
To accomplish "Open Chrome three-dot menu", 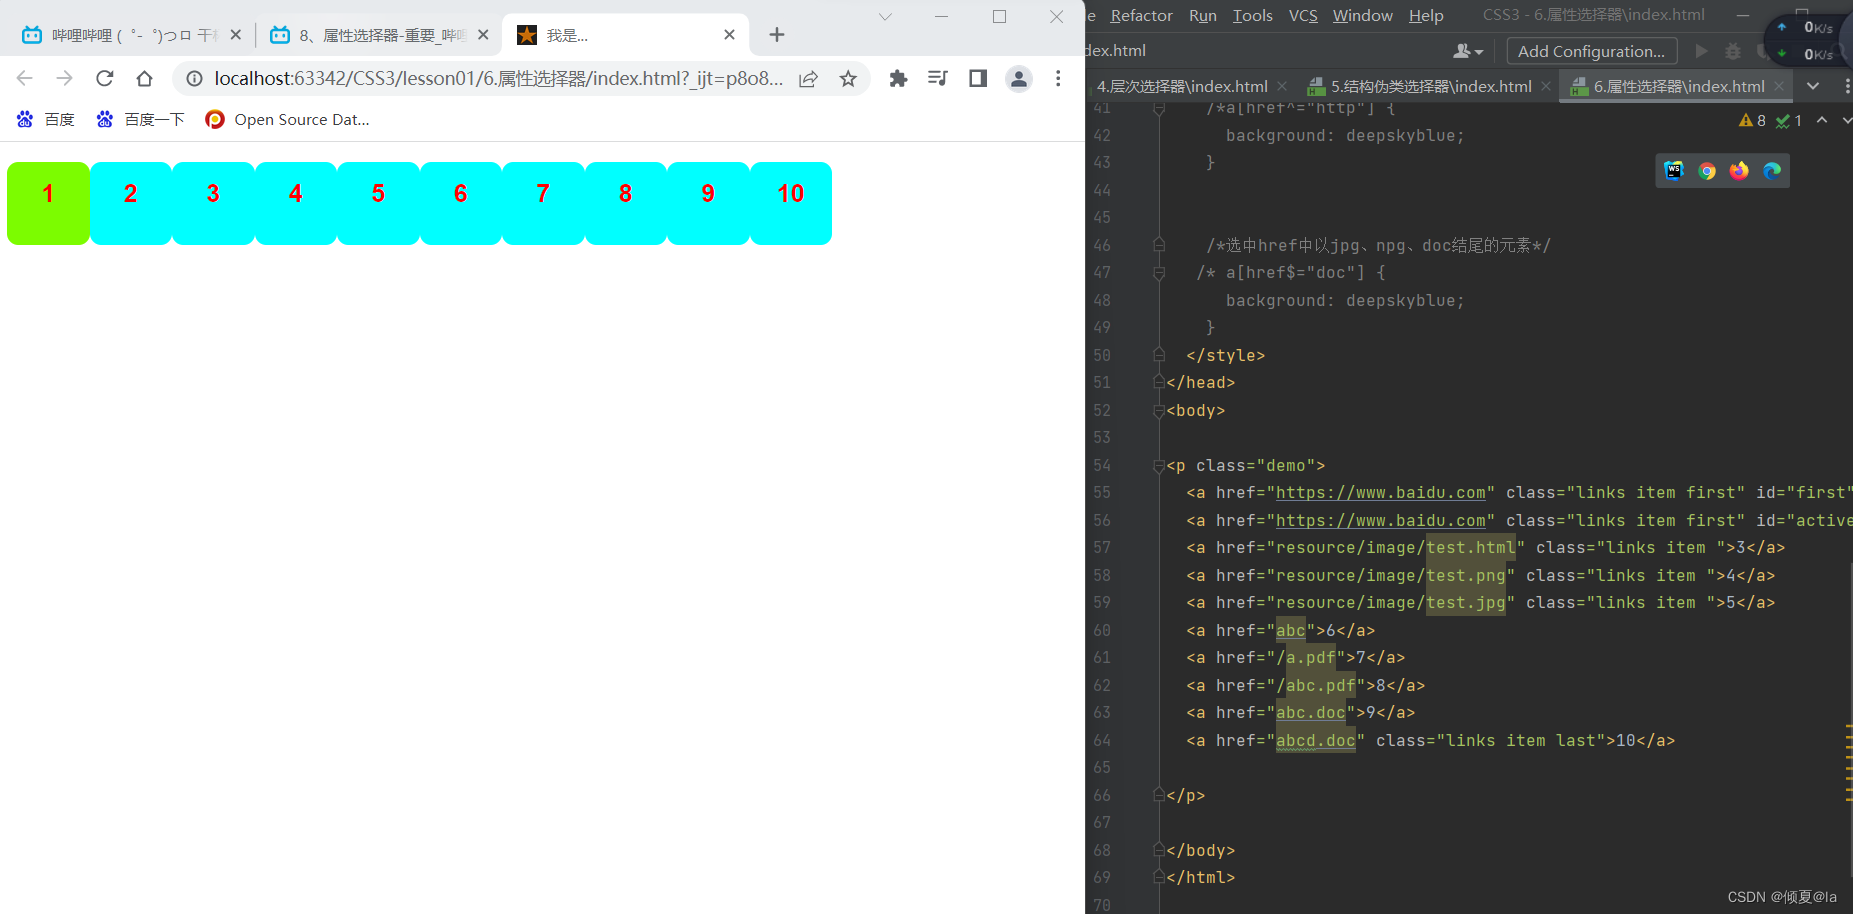I will click(x=1058, y=78).
